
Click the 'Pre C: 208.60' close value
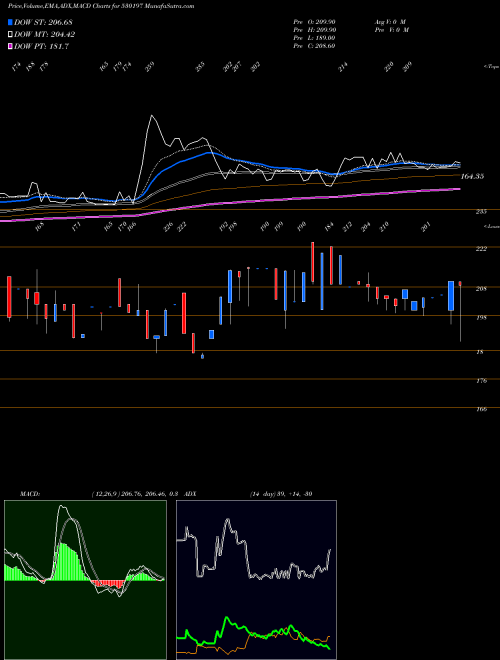pyautogui.click(x=314, y=46)
